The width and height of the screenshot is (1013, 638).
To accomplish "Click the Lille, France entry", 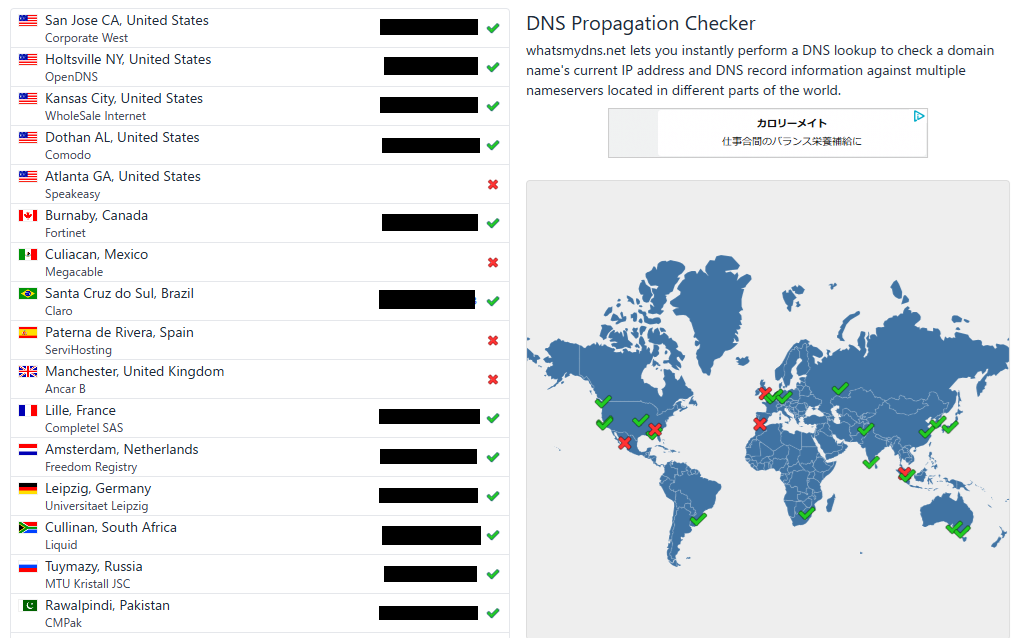I will pyautogui.click(x=260, y=418).
